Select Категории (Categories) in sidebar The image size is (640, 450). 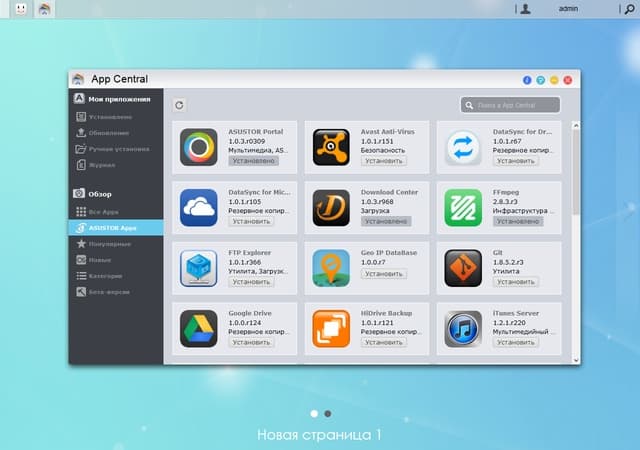coord(116,276)
